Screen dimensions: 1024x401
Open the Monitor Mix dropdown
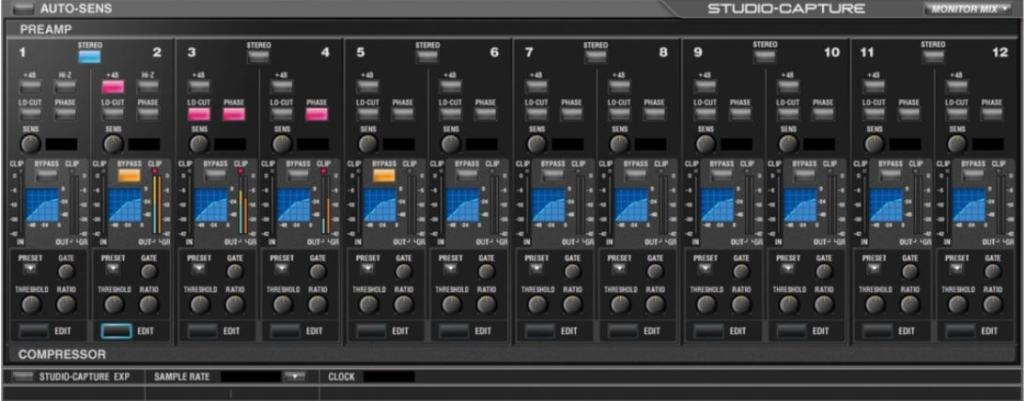[x=966, y=10]
